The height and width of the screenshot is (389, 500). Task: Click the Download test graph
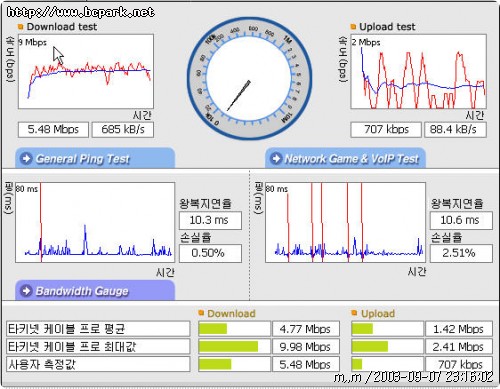(86, 71)
